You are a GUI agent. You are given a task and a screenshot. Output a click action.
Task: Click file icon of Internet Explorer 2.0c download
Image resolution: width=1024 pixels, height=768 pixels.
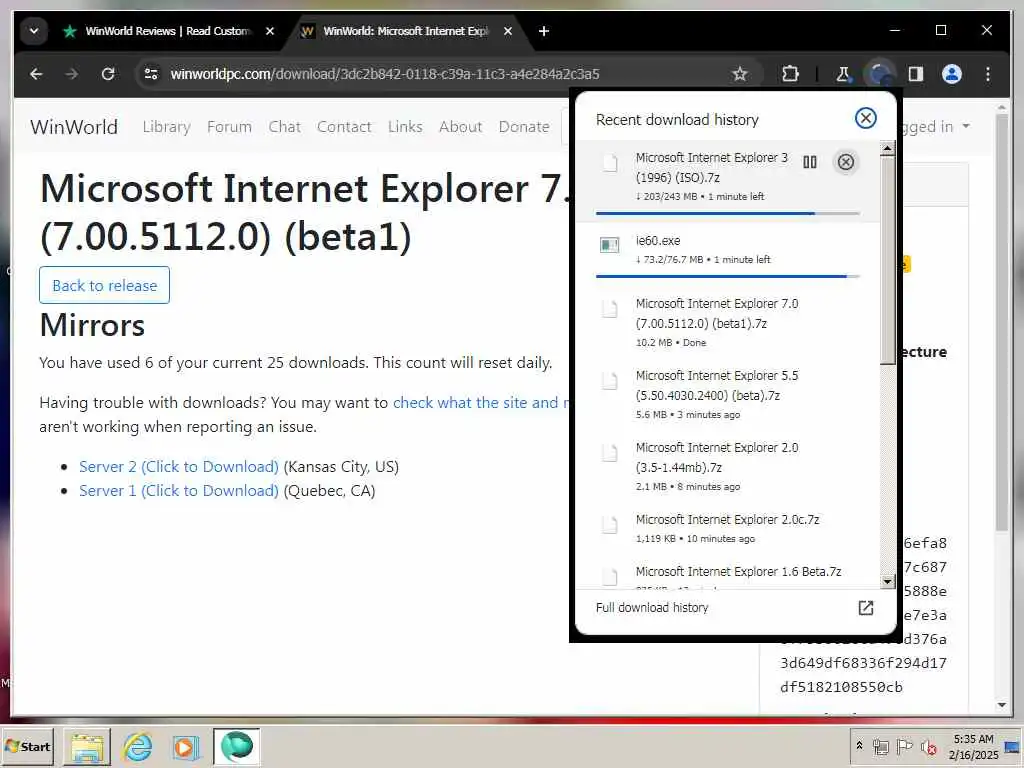(609, 524)
